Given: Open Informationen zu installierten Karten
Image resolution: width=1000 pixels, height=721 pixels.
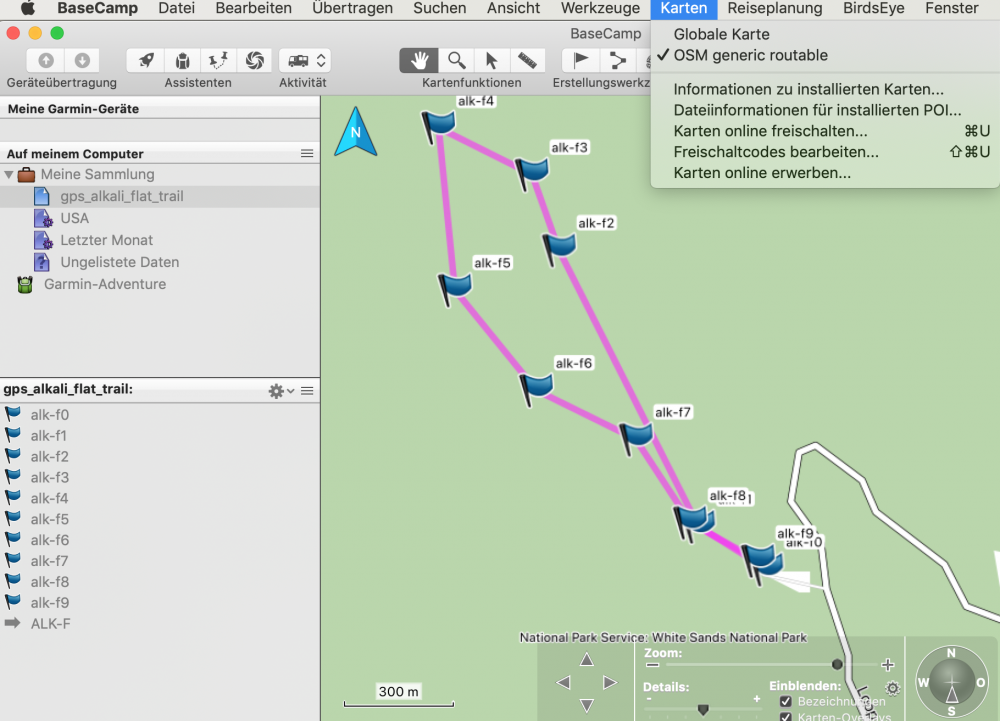Looking at the screenshot, I should pyautogui.click(x=808, y=89).
